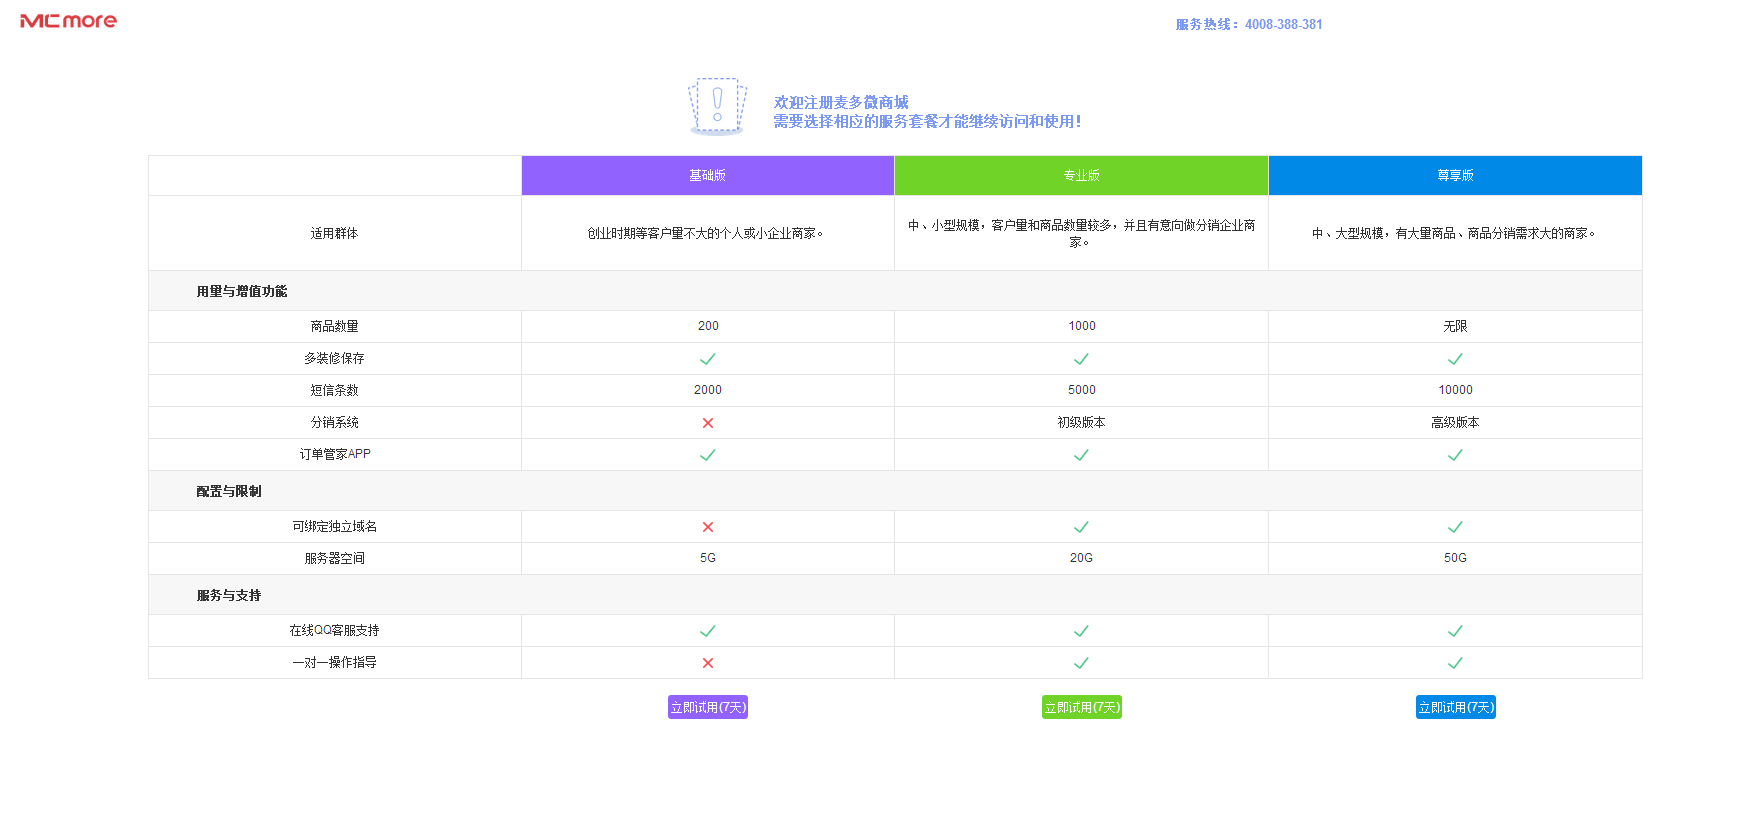Start the 基础版 7-day trial (purple button)
The image size is (1739, 816).
pyautogui.click(x=708, y=707)
